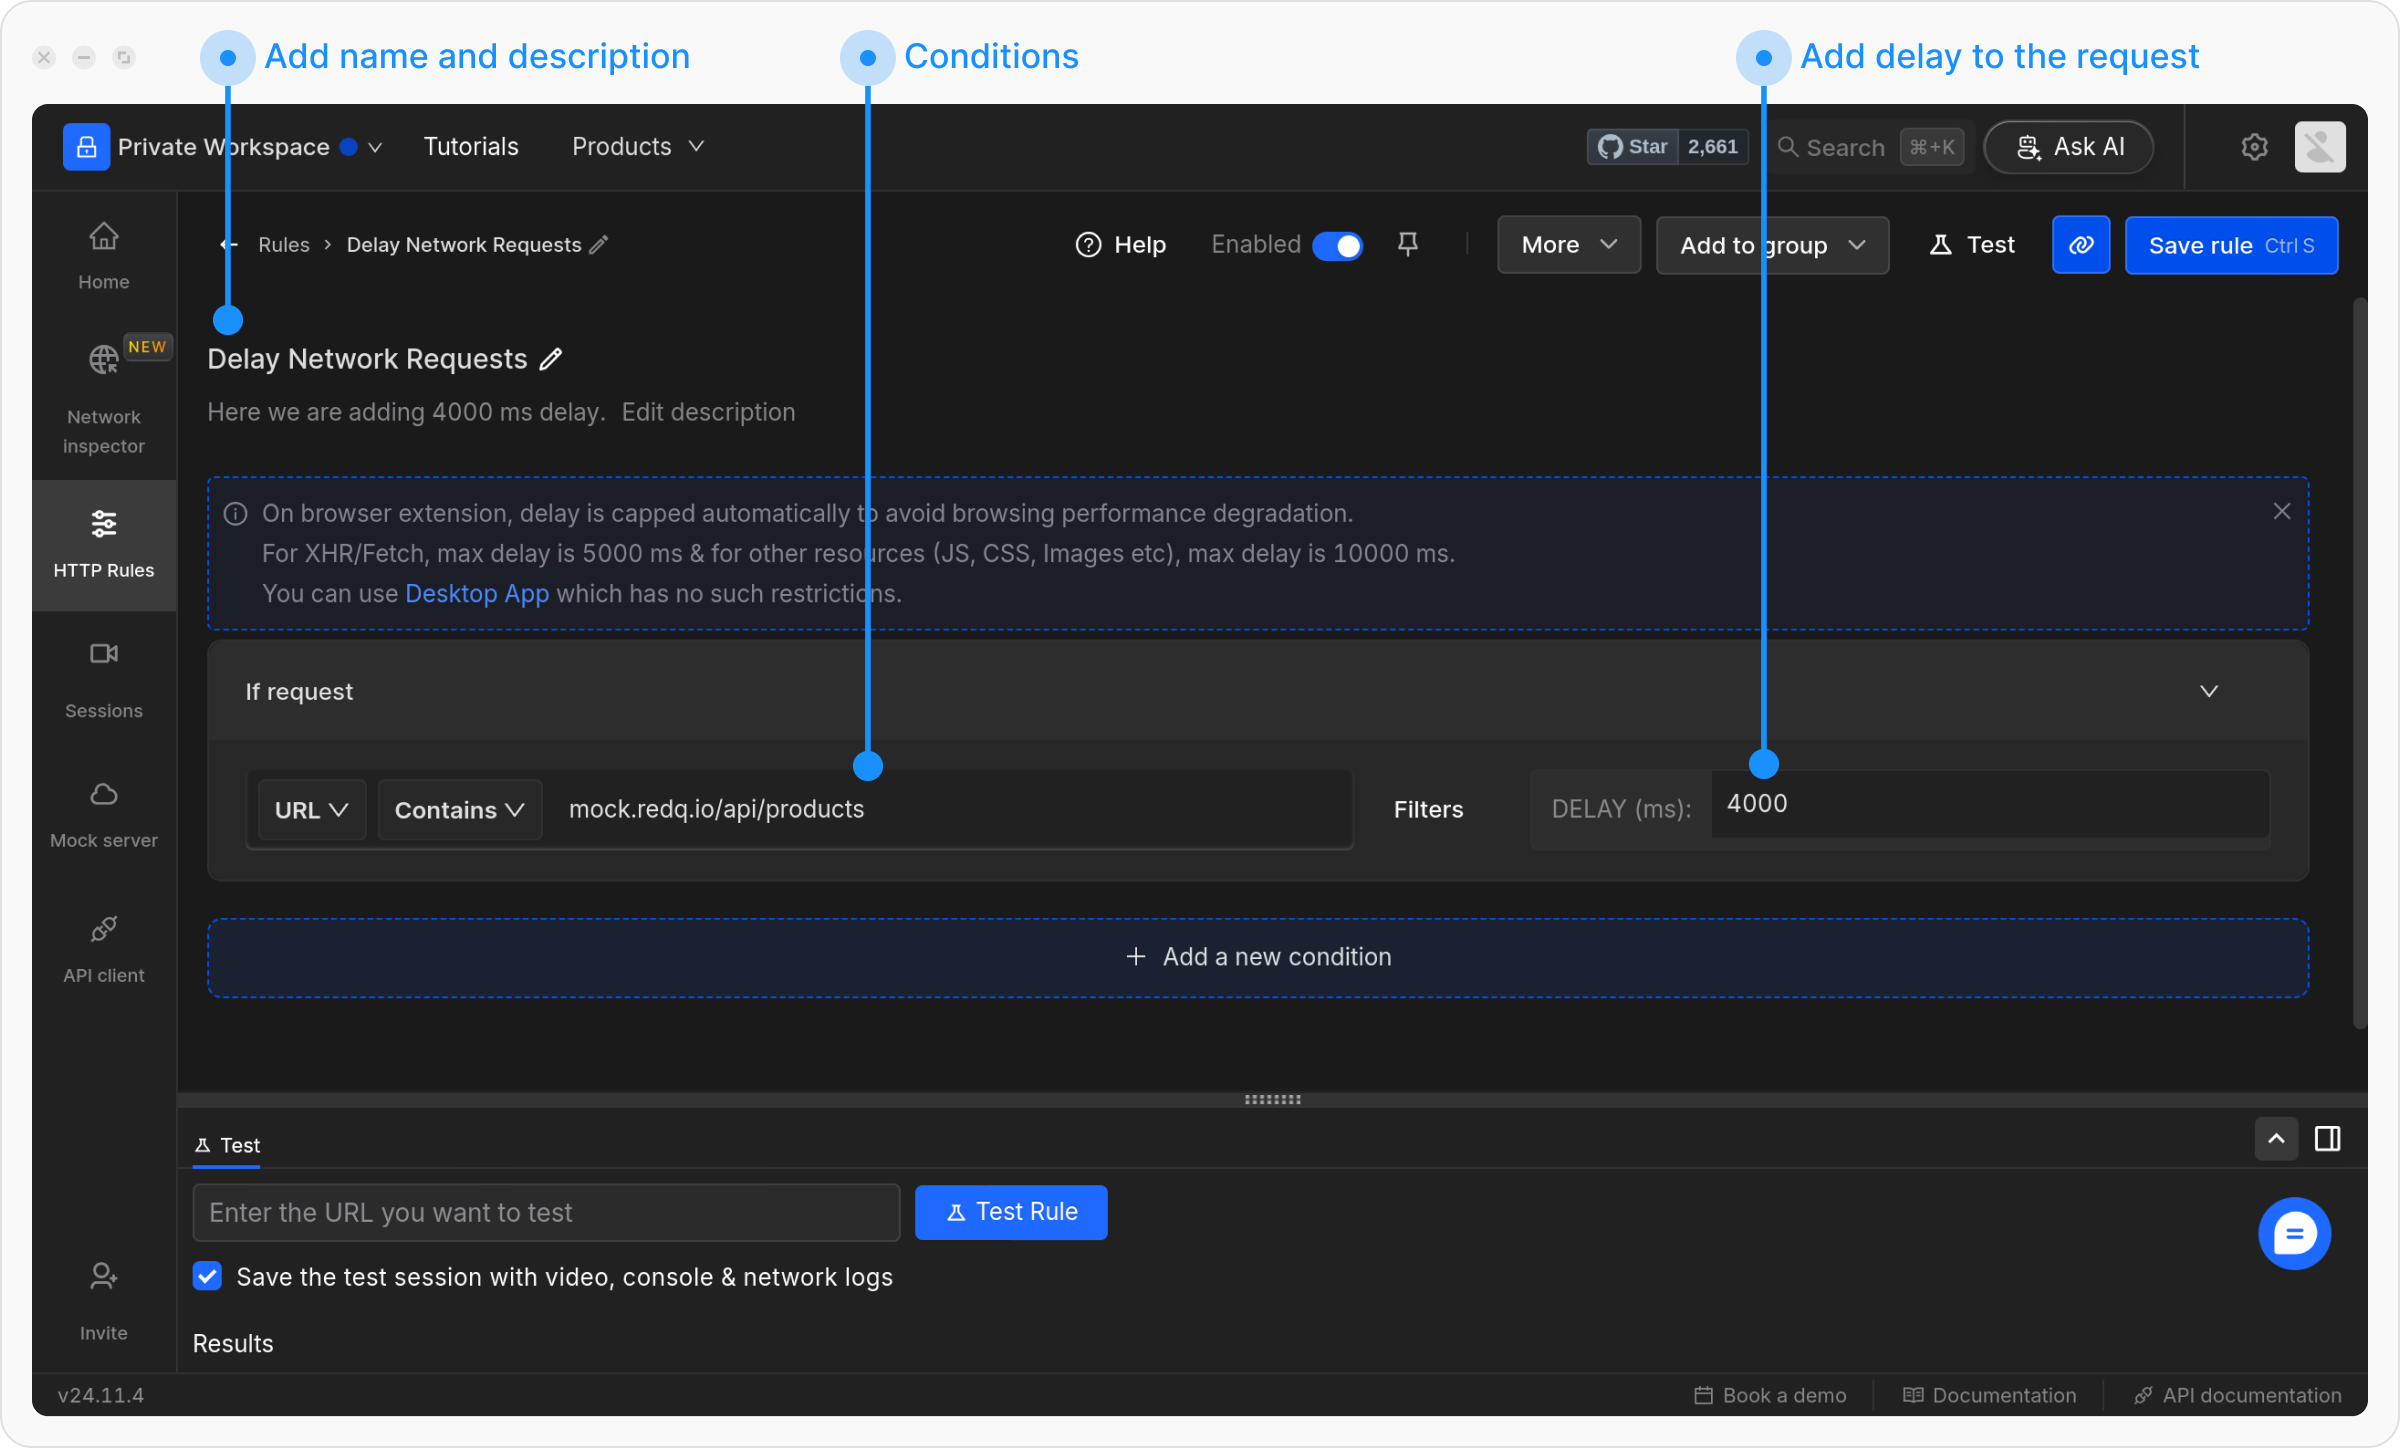Open the URL condition dropdown
Screen dimensions: 2400x1448
pos(311,810)
